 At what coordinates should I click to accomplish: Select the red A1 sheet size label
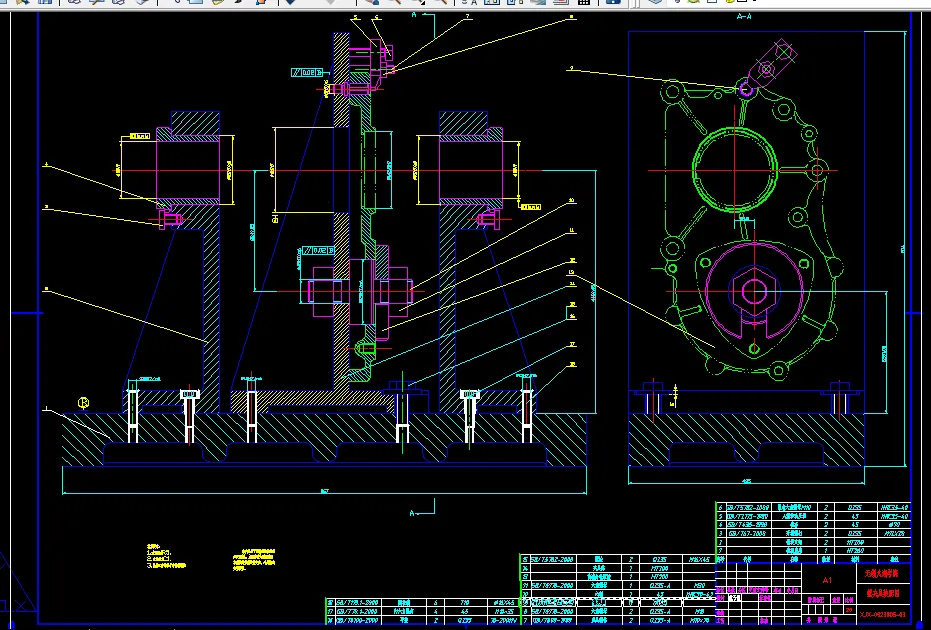[826, 580]
